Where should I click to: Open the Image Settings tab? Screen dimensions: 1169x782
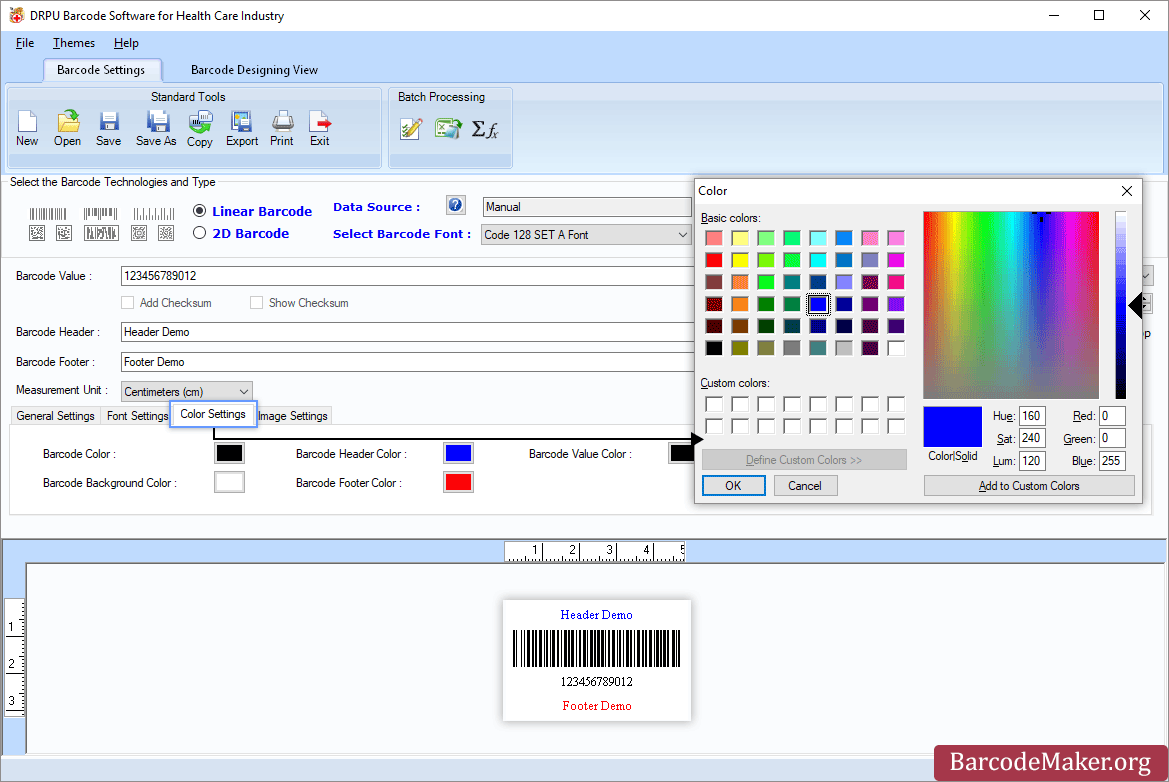click(293, 416)
